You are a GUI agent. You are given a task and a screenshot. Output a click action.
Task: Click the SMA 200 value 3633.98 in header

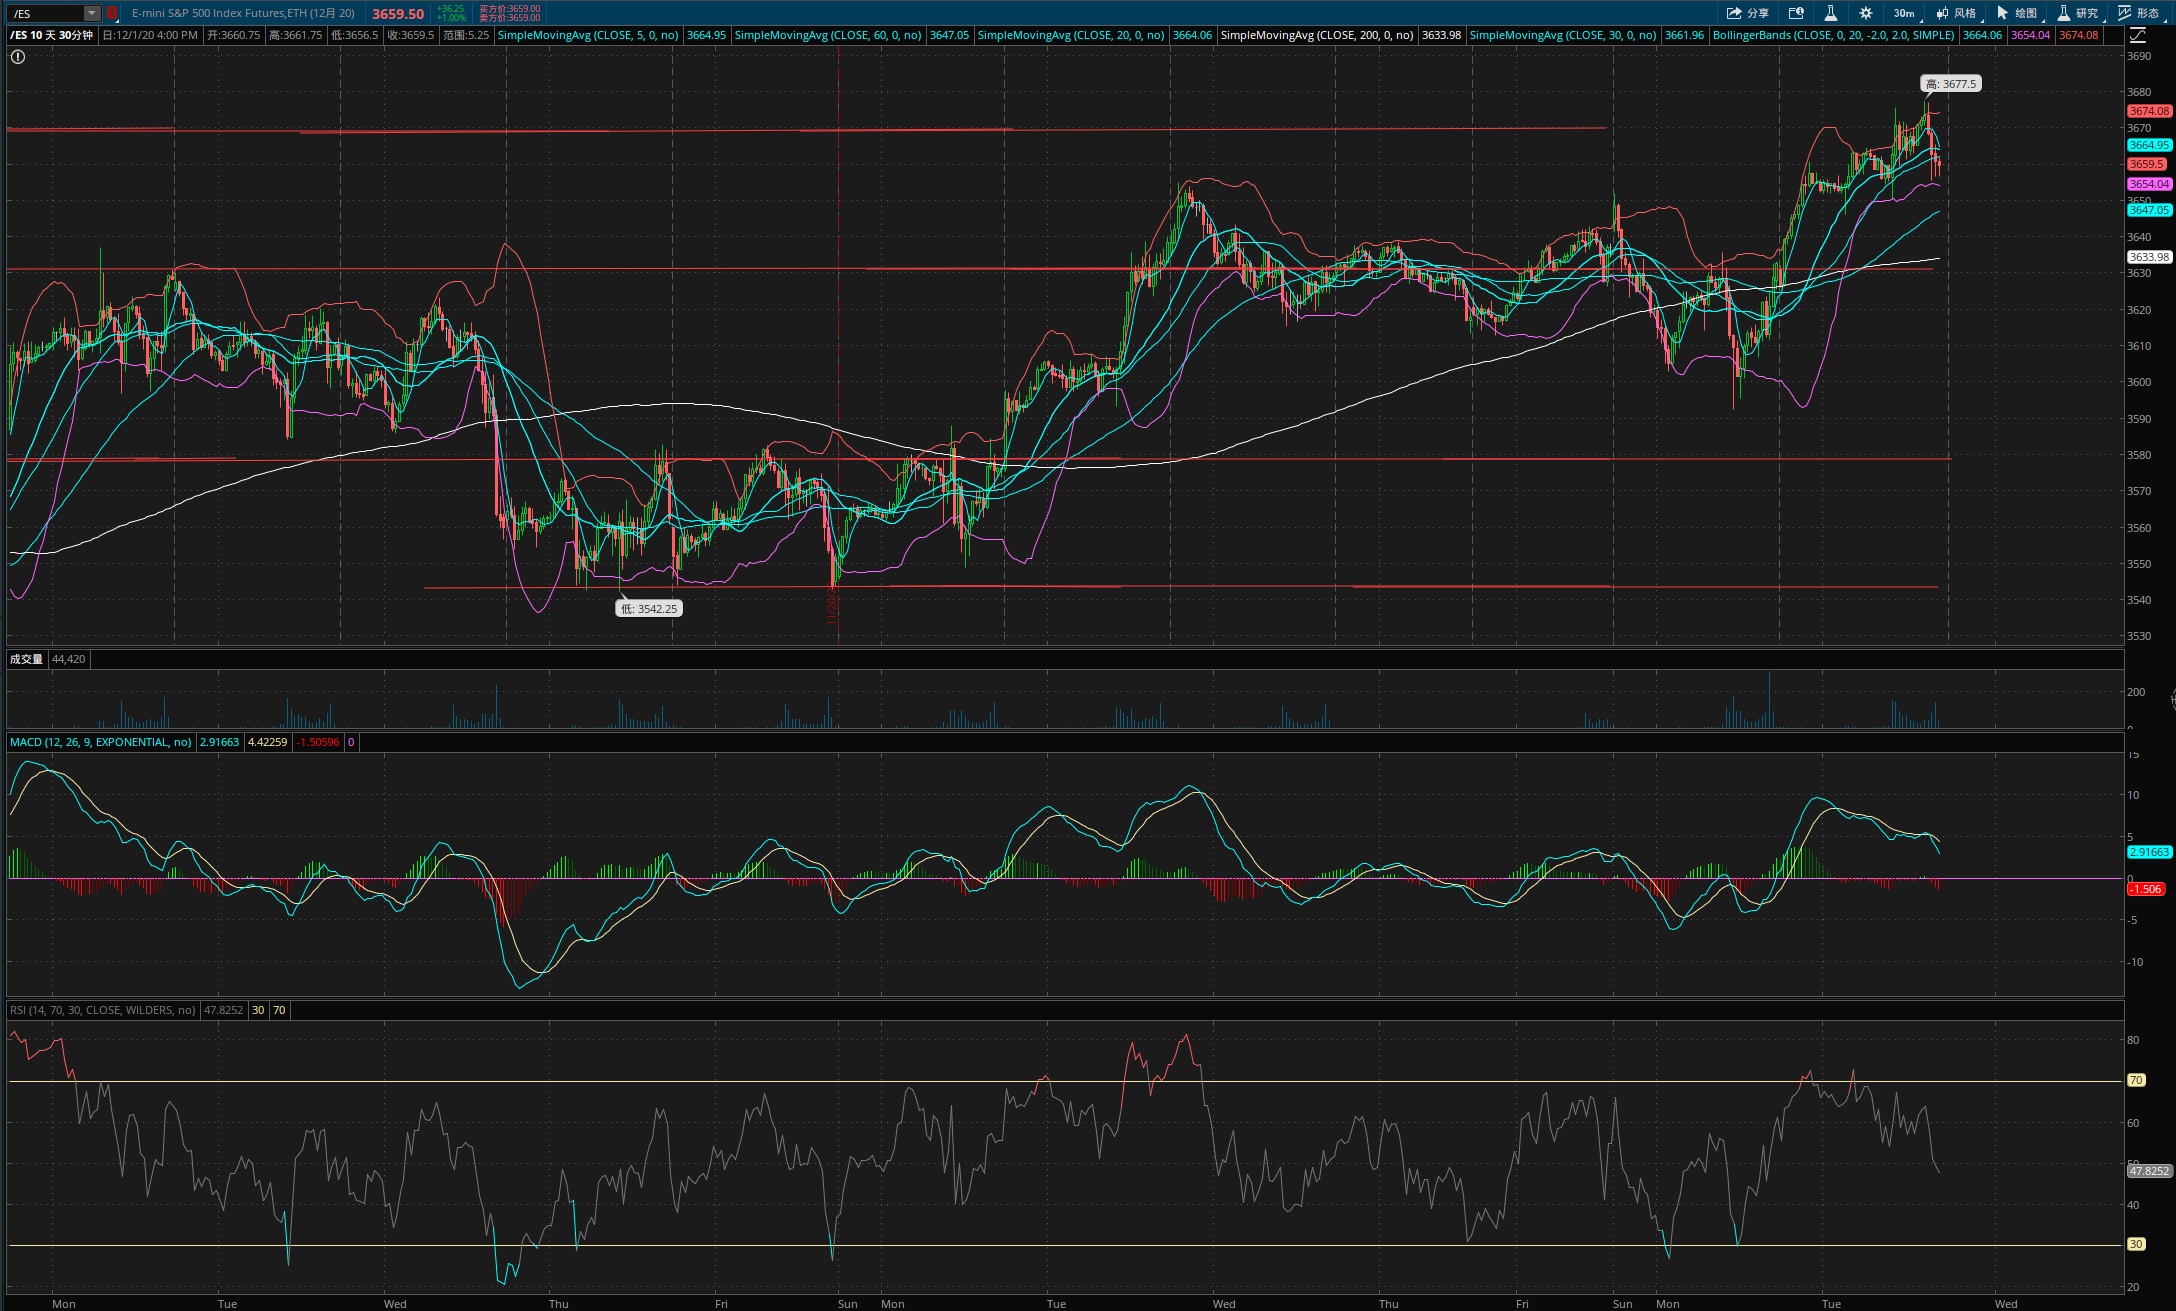(1441, 35)
